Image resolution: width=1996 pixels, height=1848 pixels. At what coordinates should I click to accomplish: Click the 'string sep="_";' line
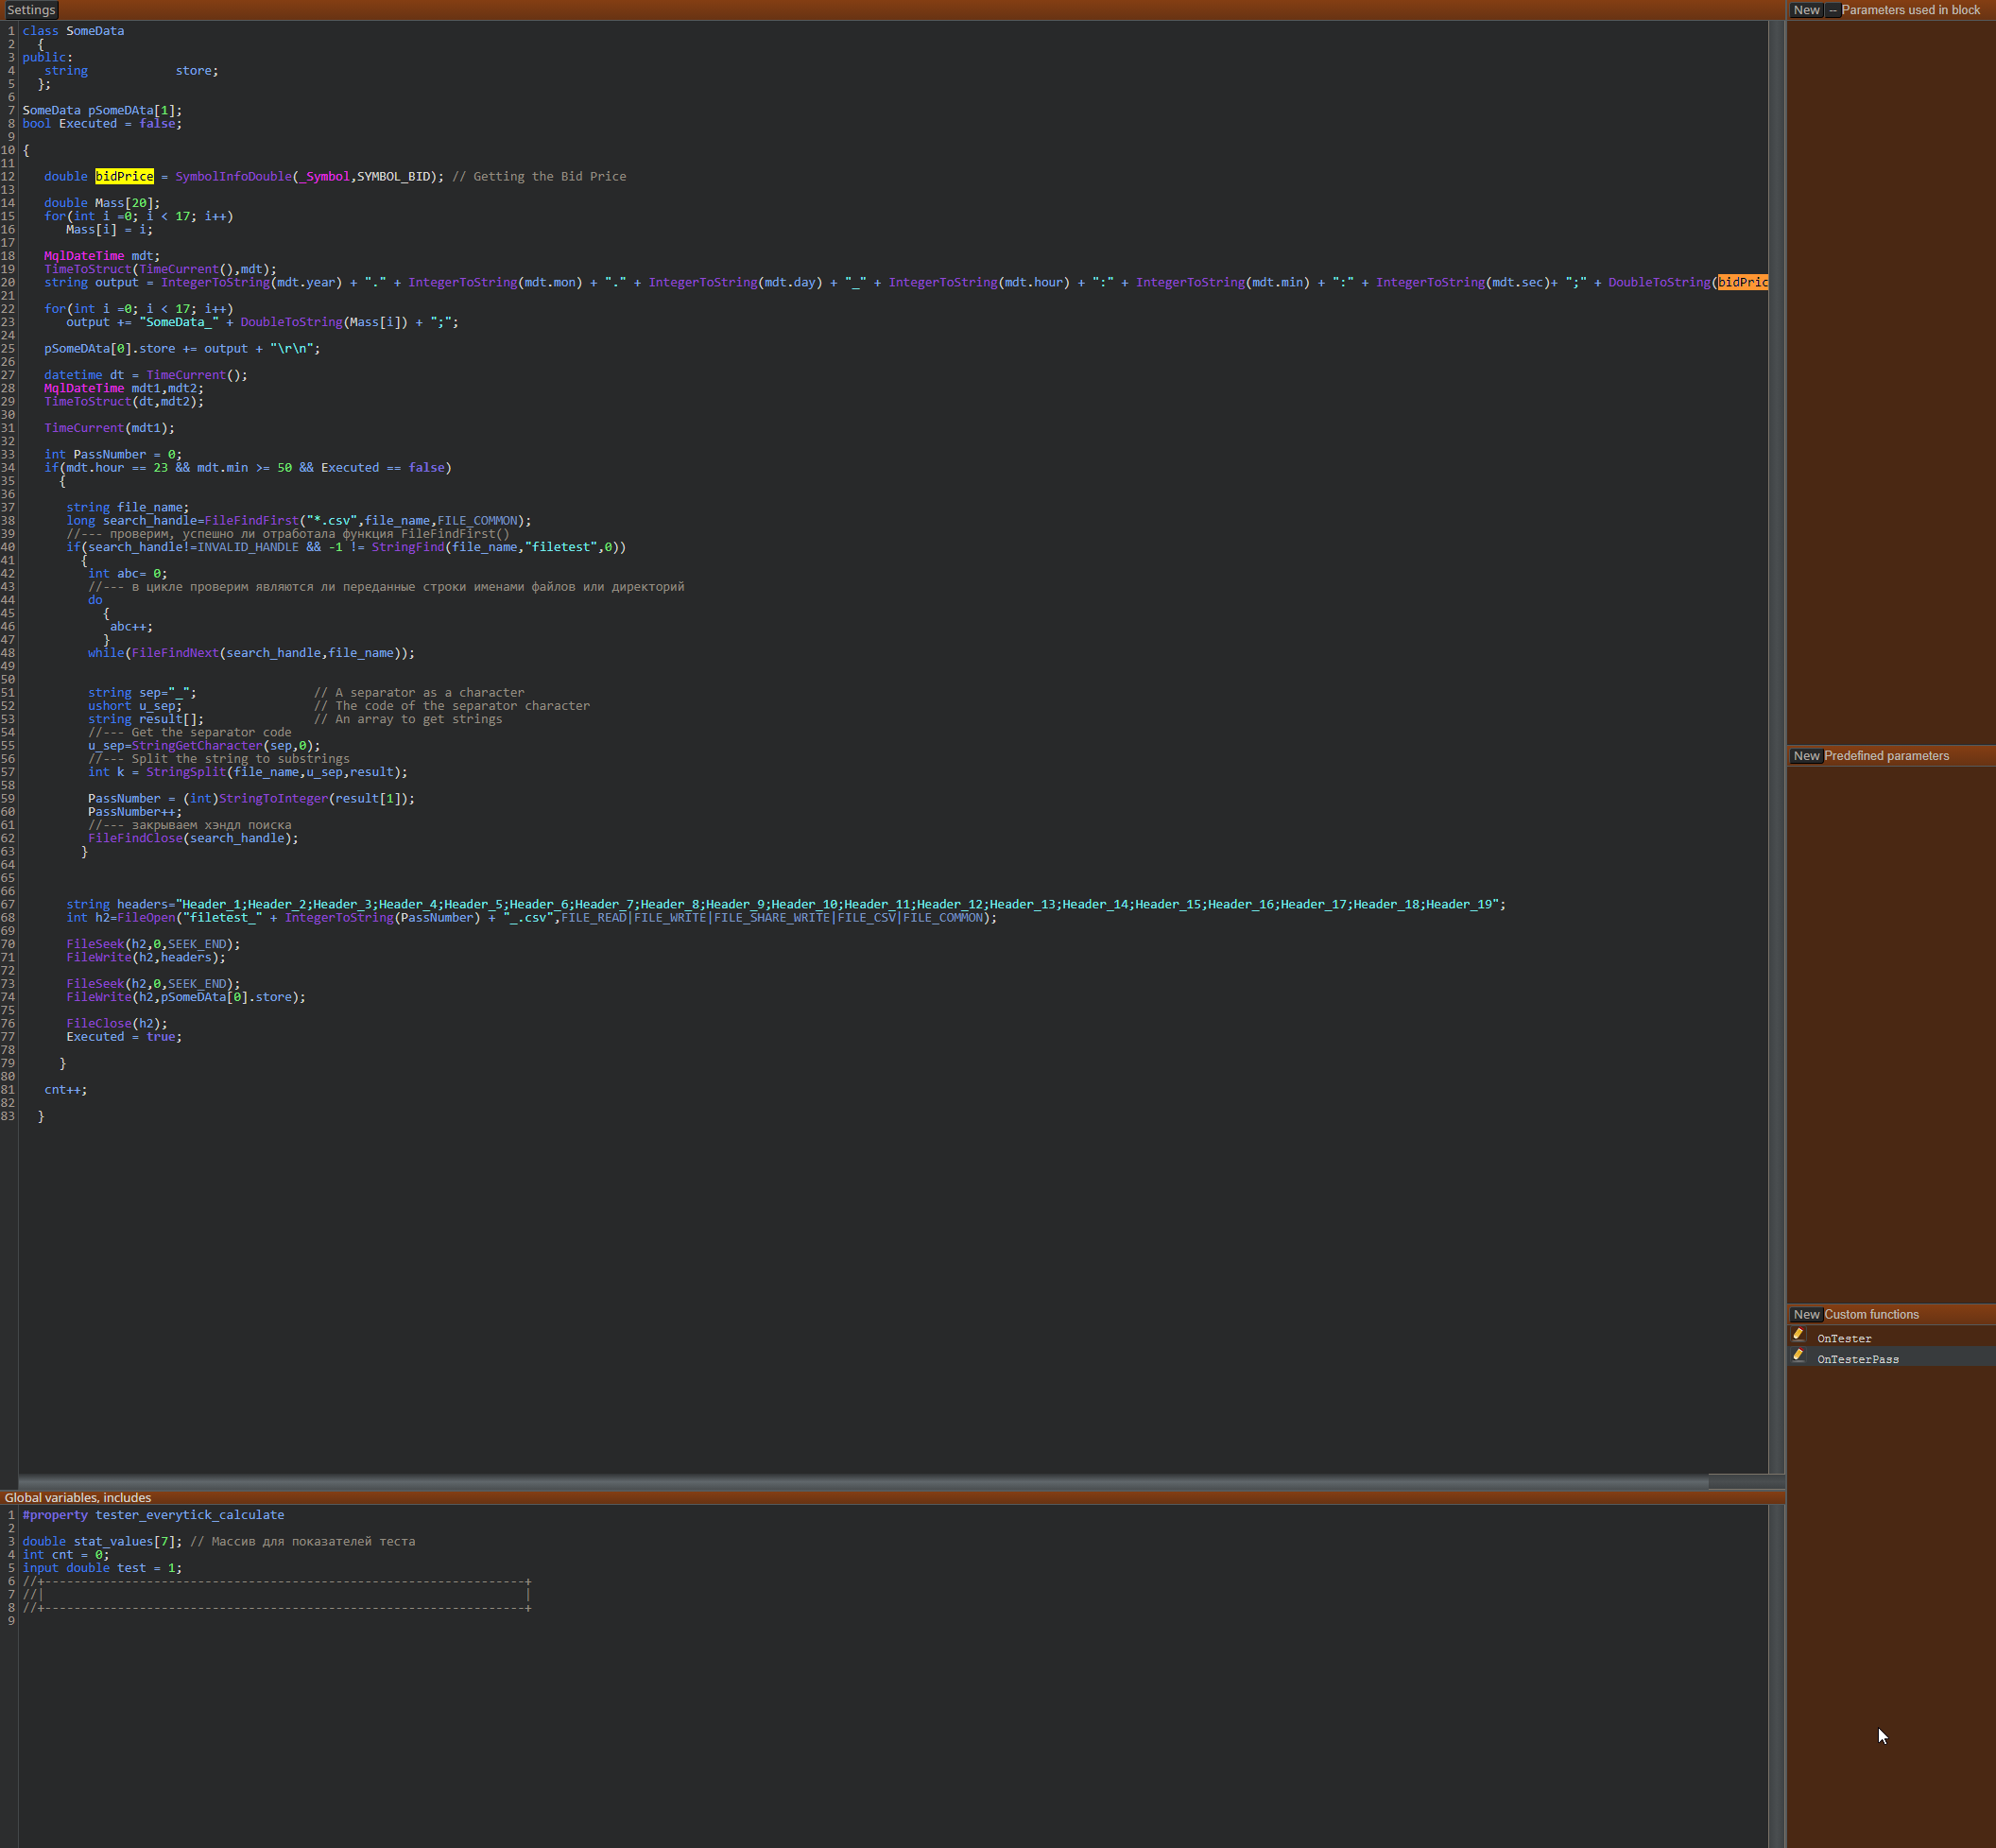[142, 693]
